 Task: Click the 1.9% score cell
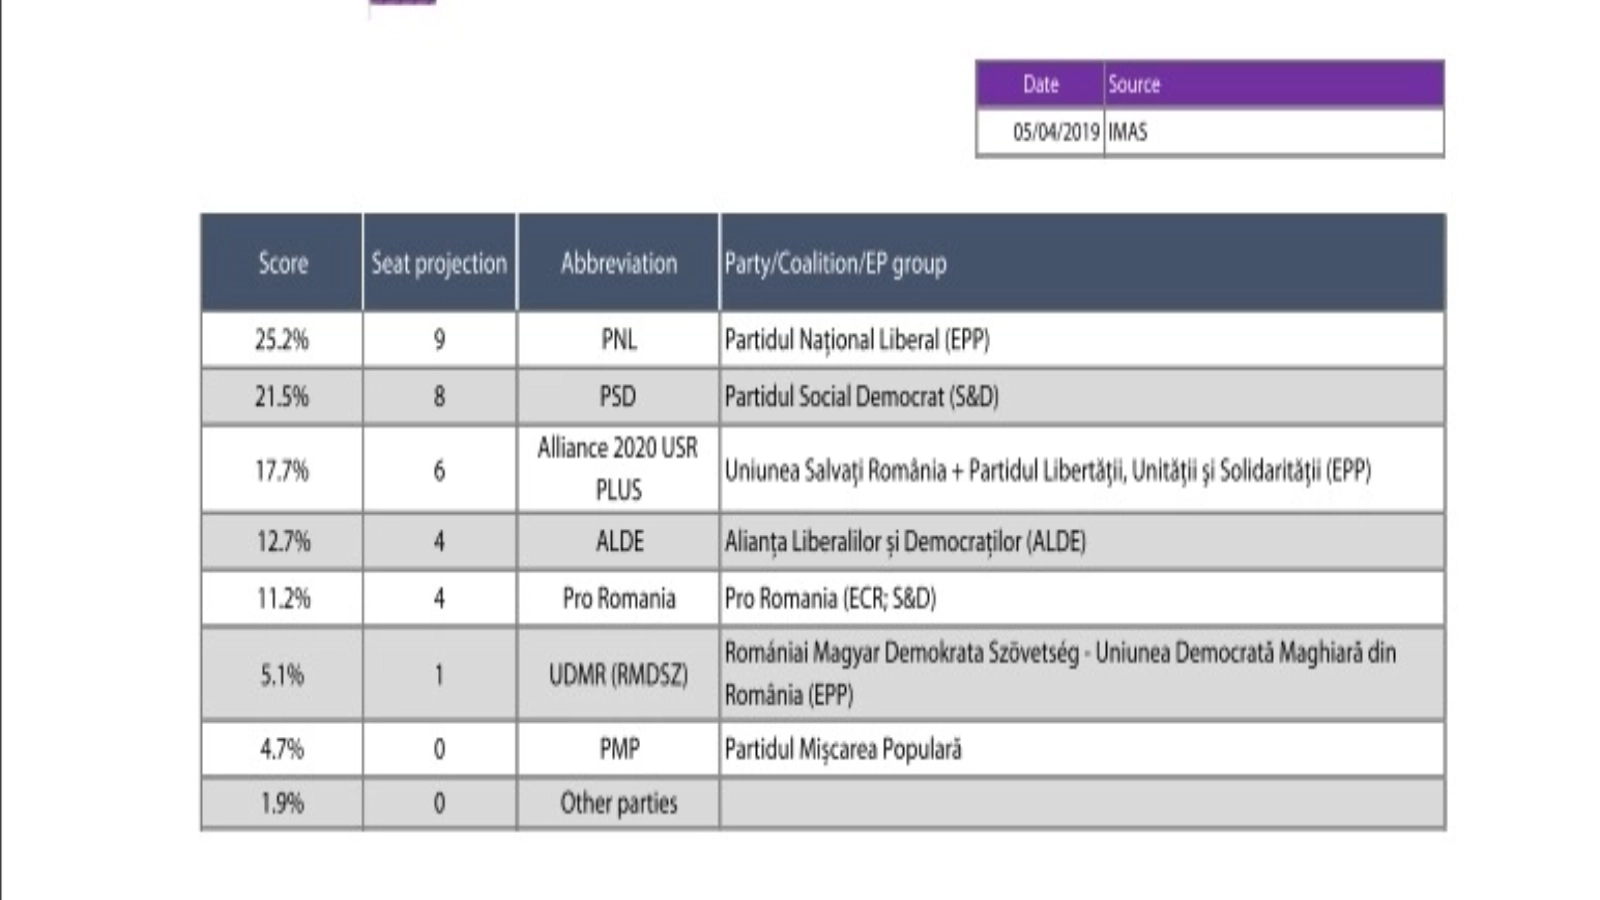[x=282, y=803]
